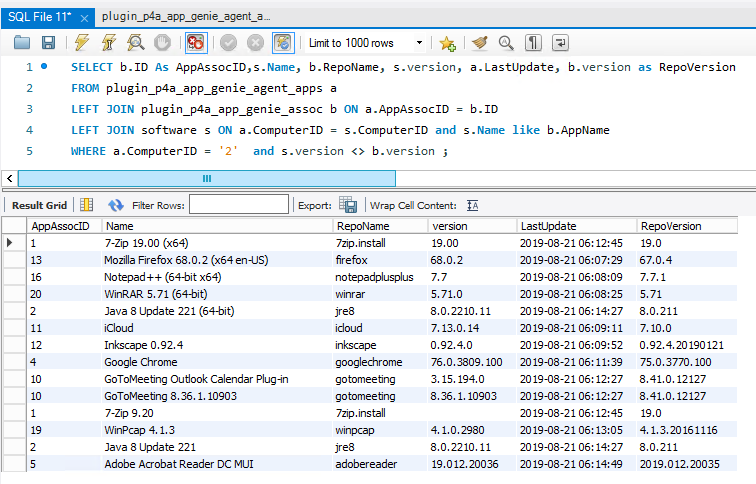Viewport: 756px width, 484px height.
Task: Click the beautify query broom icon
Action: coord(480,43)
